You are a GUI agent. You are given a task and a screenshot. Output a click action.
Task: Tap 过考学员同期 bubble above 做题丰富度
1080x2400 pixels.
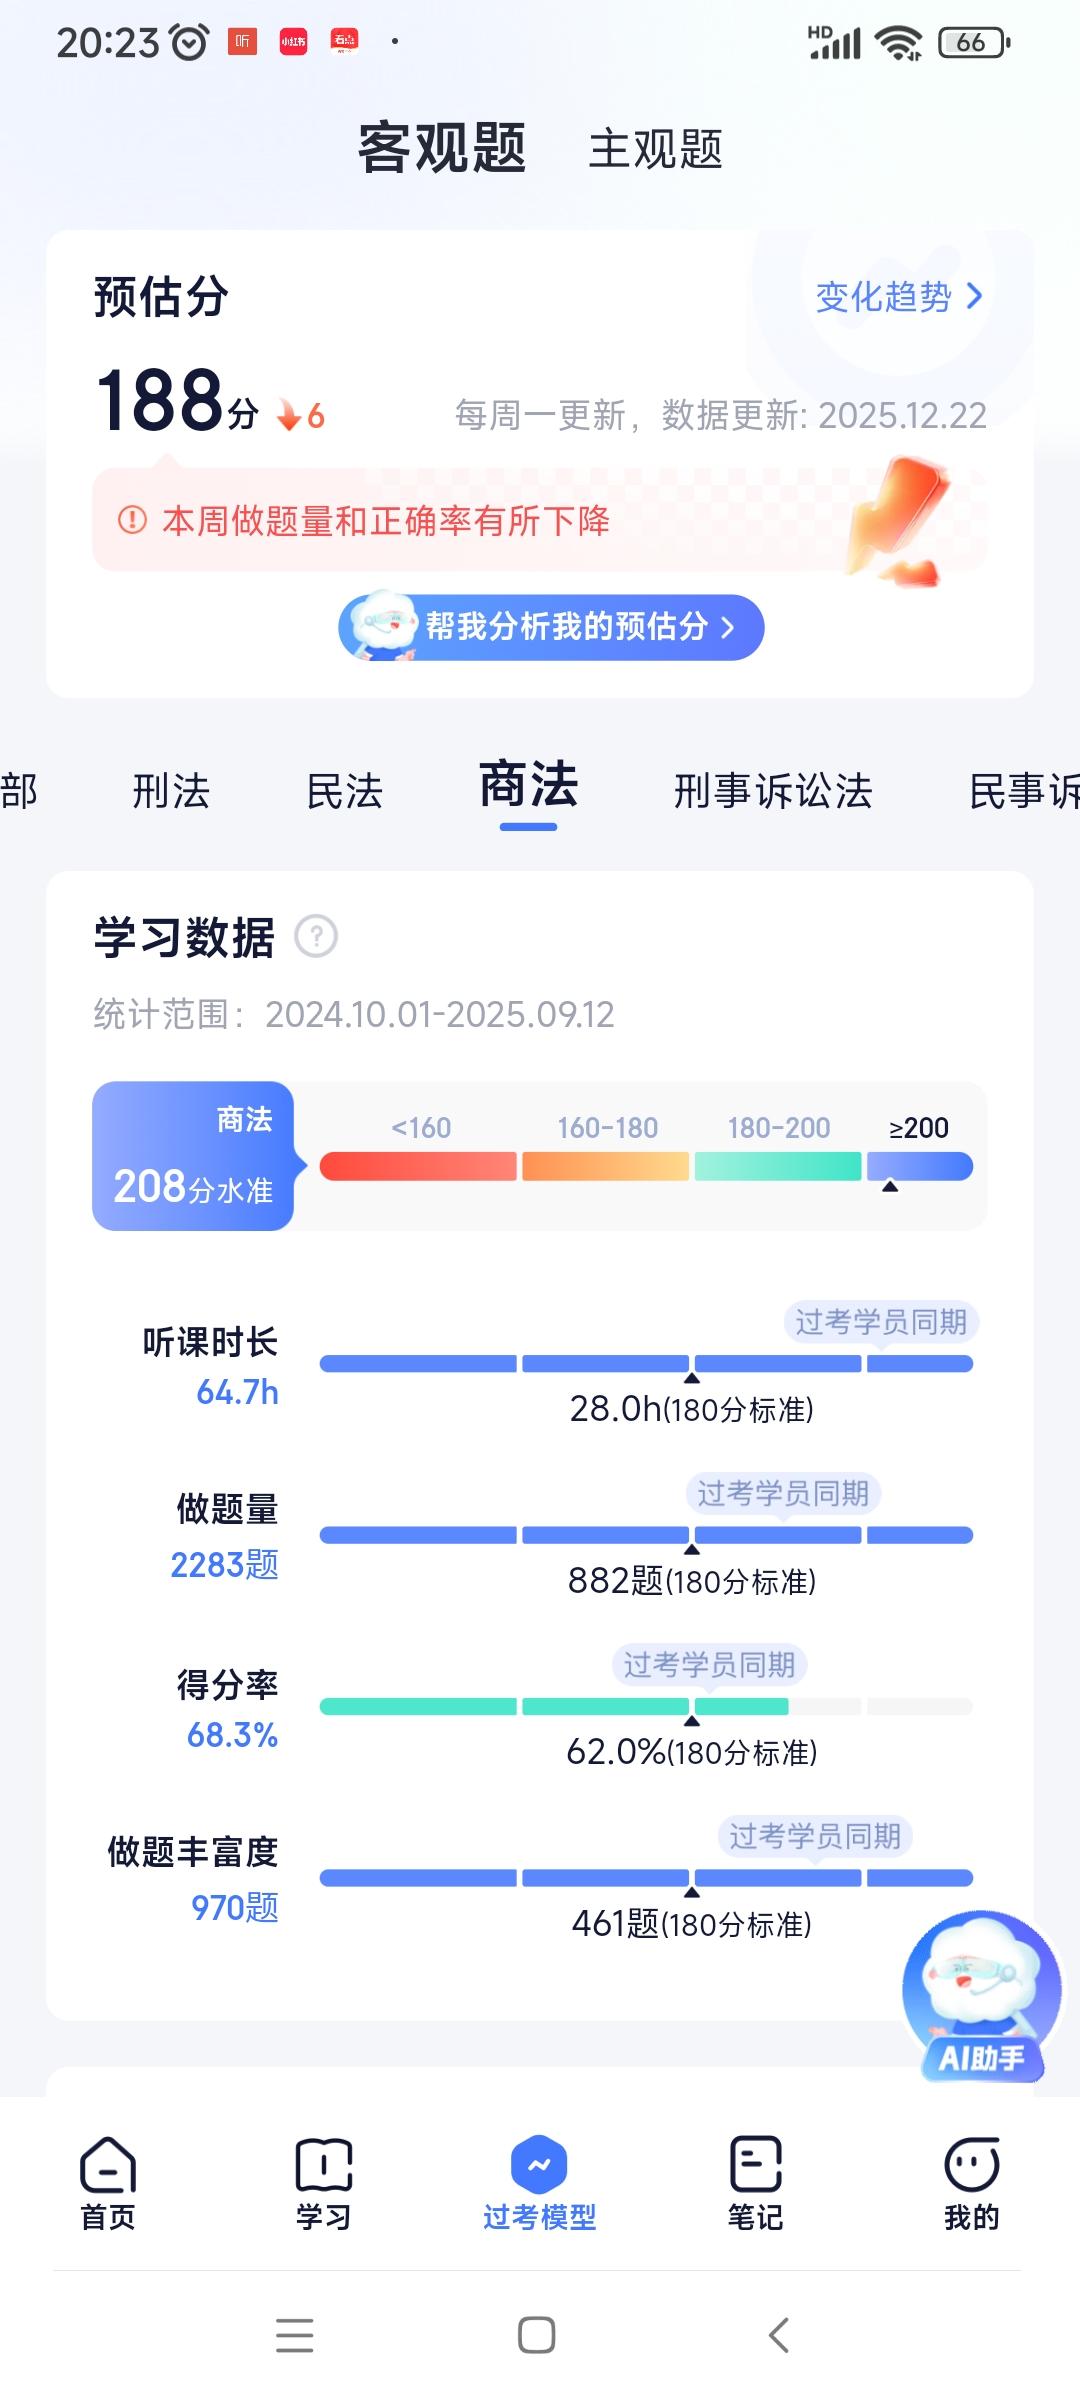(x=815, y=1836)
